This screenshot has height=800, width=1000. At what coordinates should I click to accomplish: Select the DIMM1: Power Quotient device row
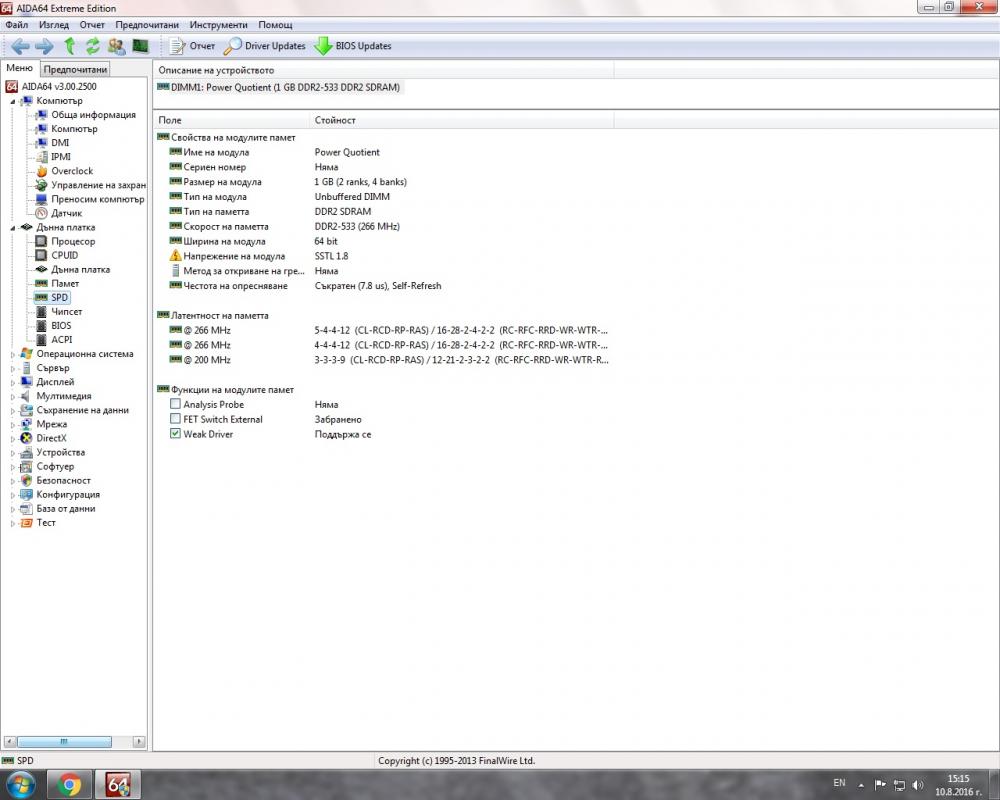279,87
